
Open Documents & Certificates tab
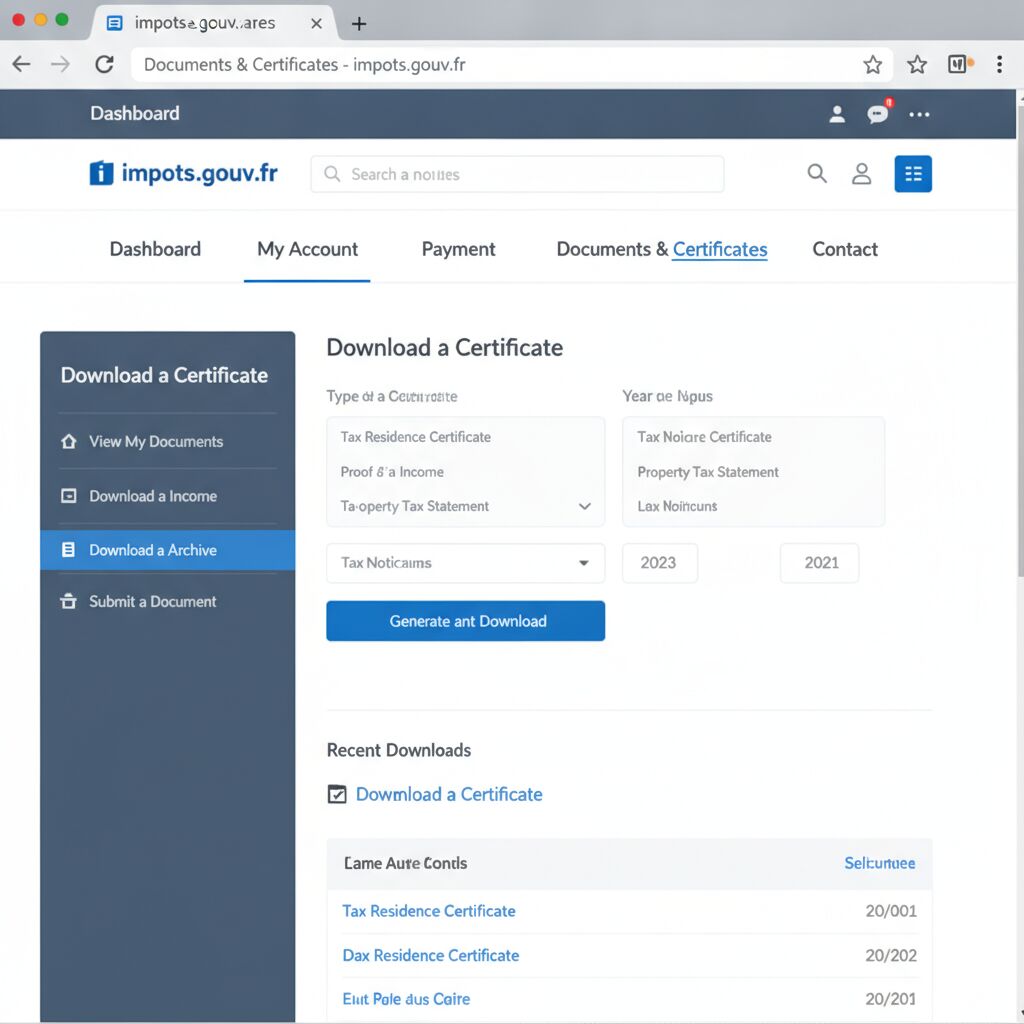click(x=662, y=249)
